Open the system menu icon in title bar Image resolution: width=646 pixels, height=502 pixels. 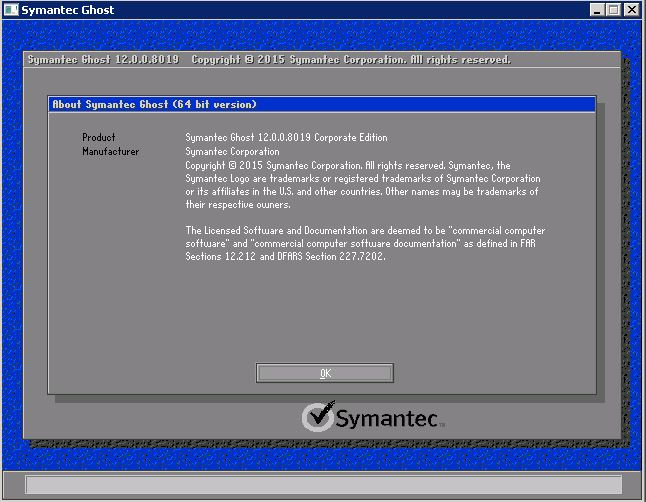pyautogui.click(x=10, y=9)
